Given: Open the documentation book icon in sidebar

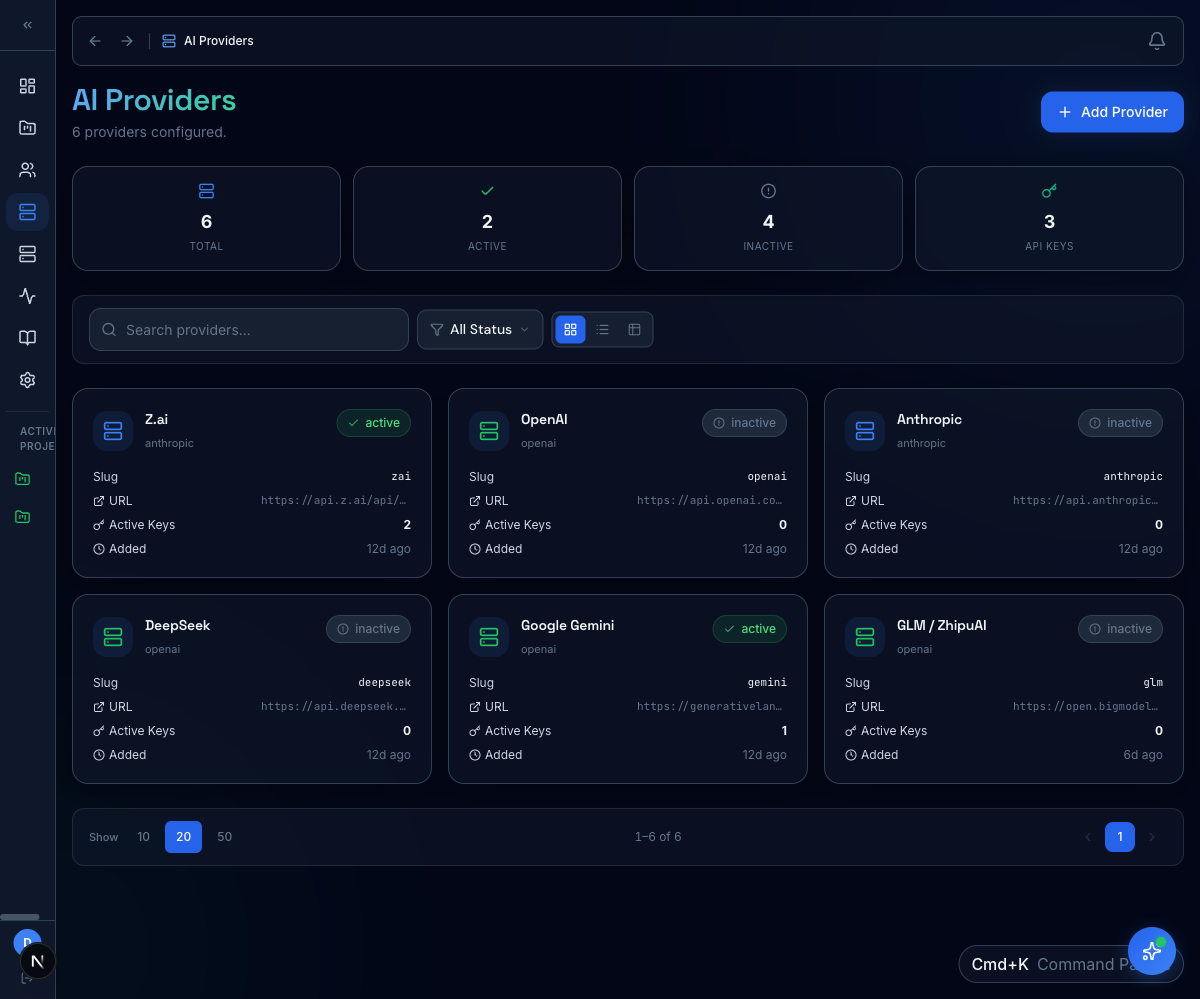Looking at the screenshot, I should (x=27, y=338).
